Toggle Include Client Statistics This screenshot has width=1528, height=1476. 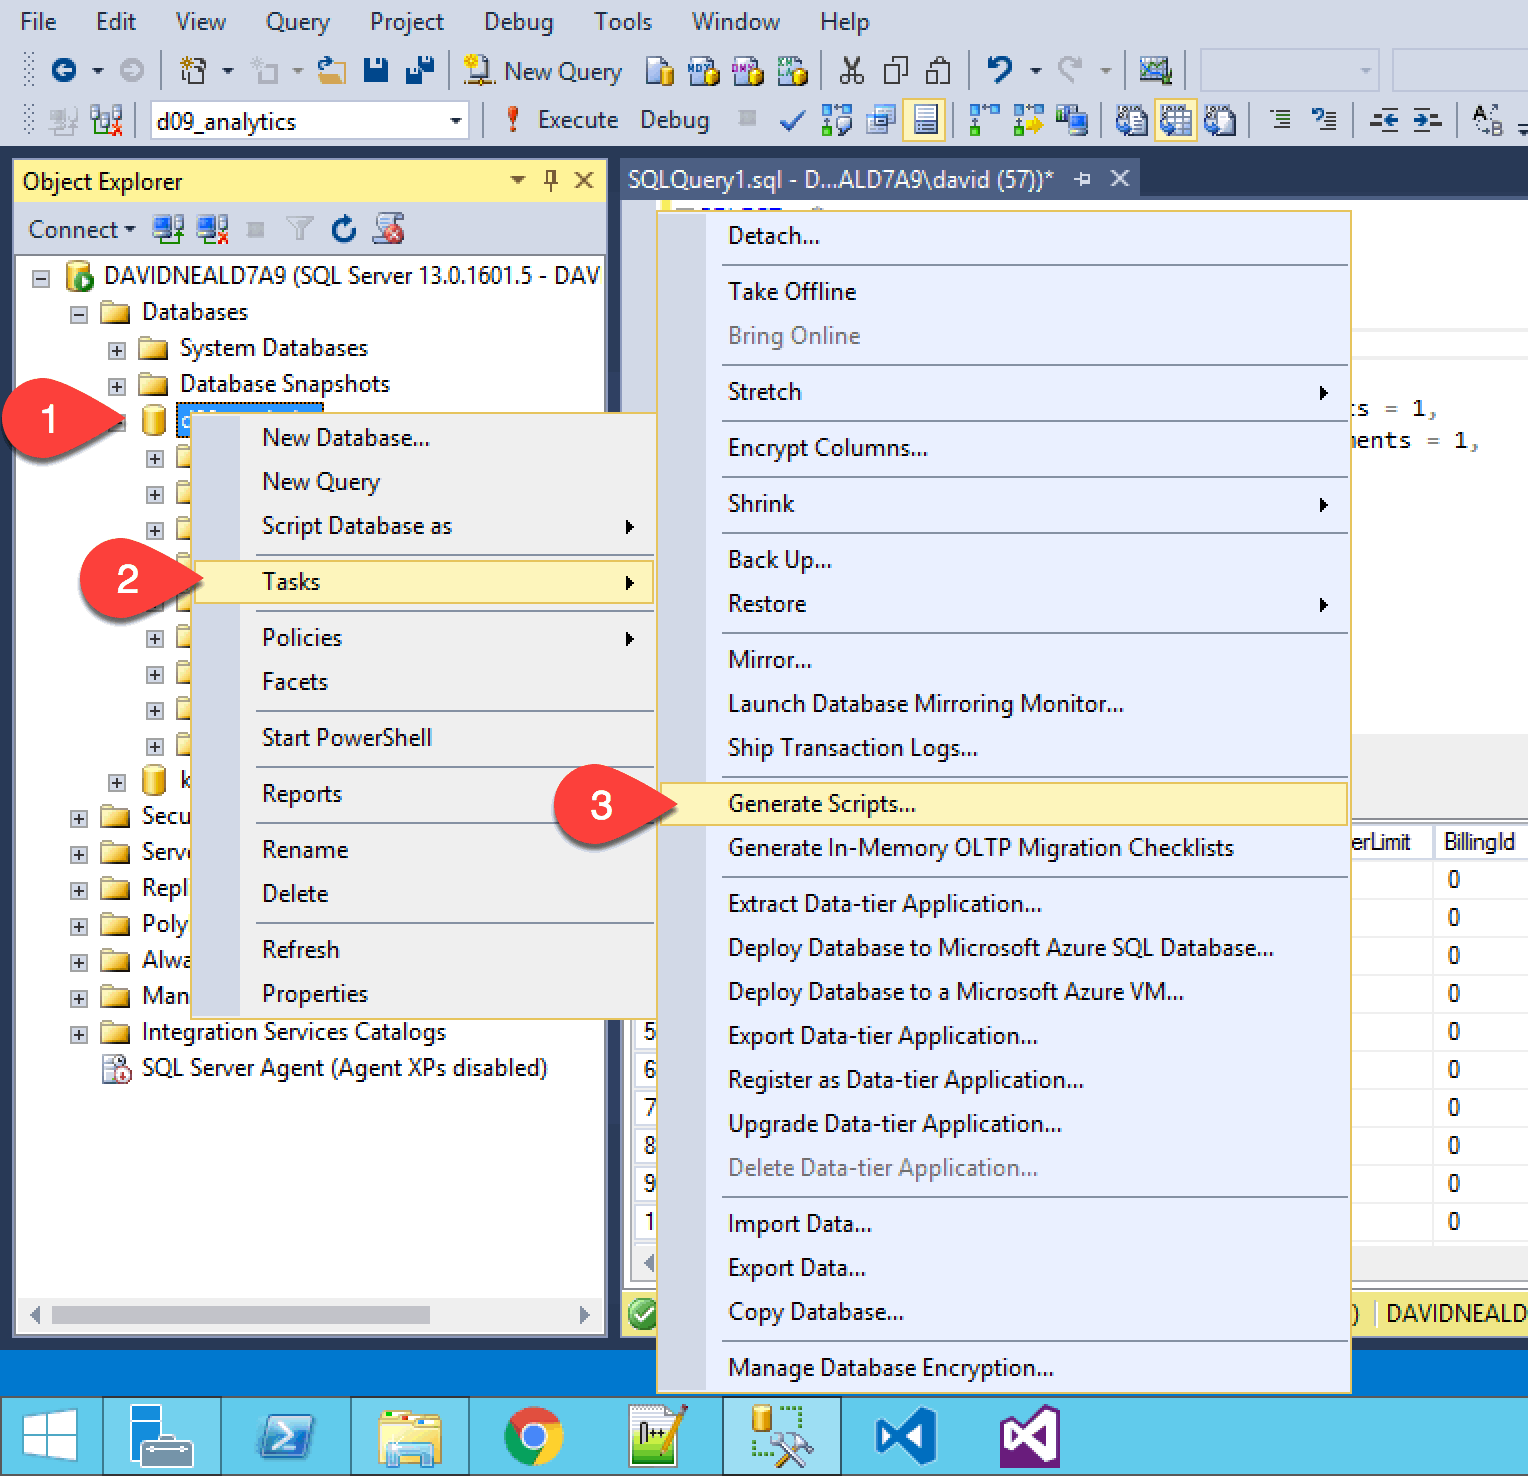[x=1072, y=121]
